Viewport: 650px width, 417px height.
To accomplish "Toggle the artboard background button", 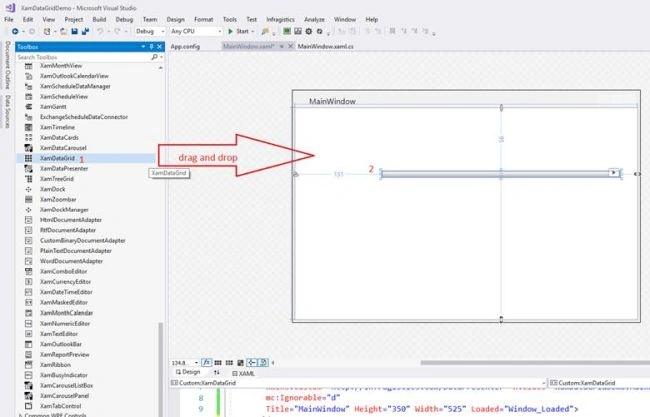I will (240, 363).
